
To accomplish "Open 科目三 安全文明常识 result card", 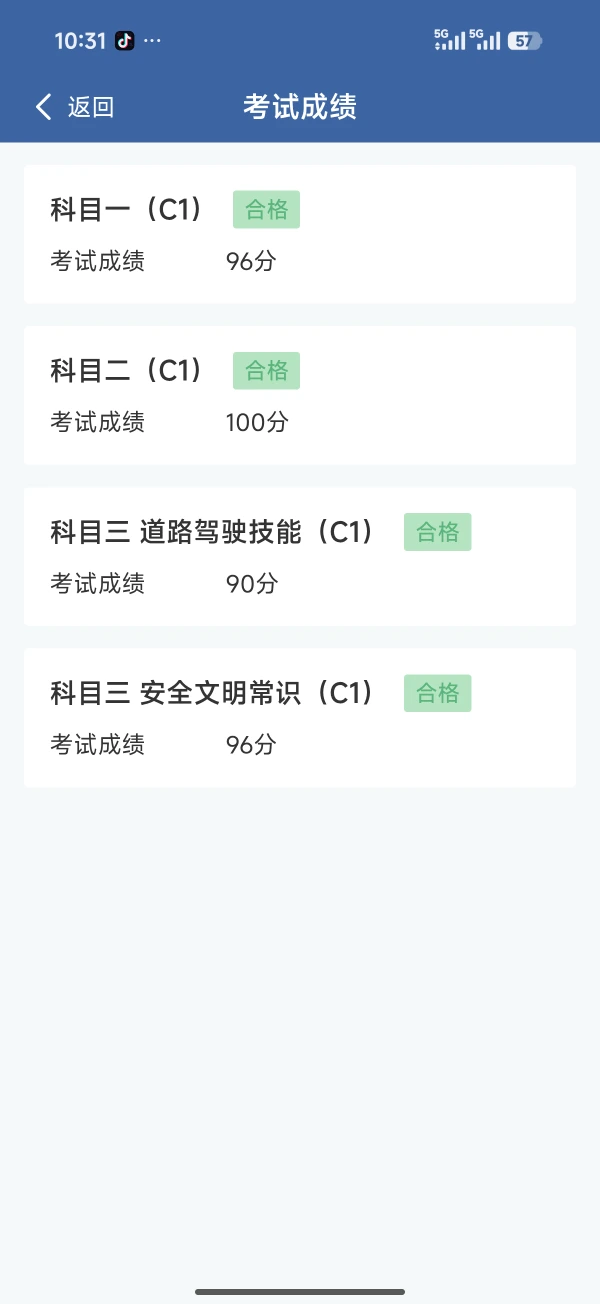I will [x=300, y=717].
